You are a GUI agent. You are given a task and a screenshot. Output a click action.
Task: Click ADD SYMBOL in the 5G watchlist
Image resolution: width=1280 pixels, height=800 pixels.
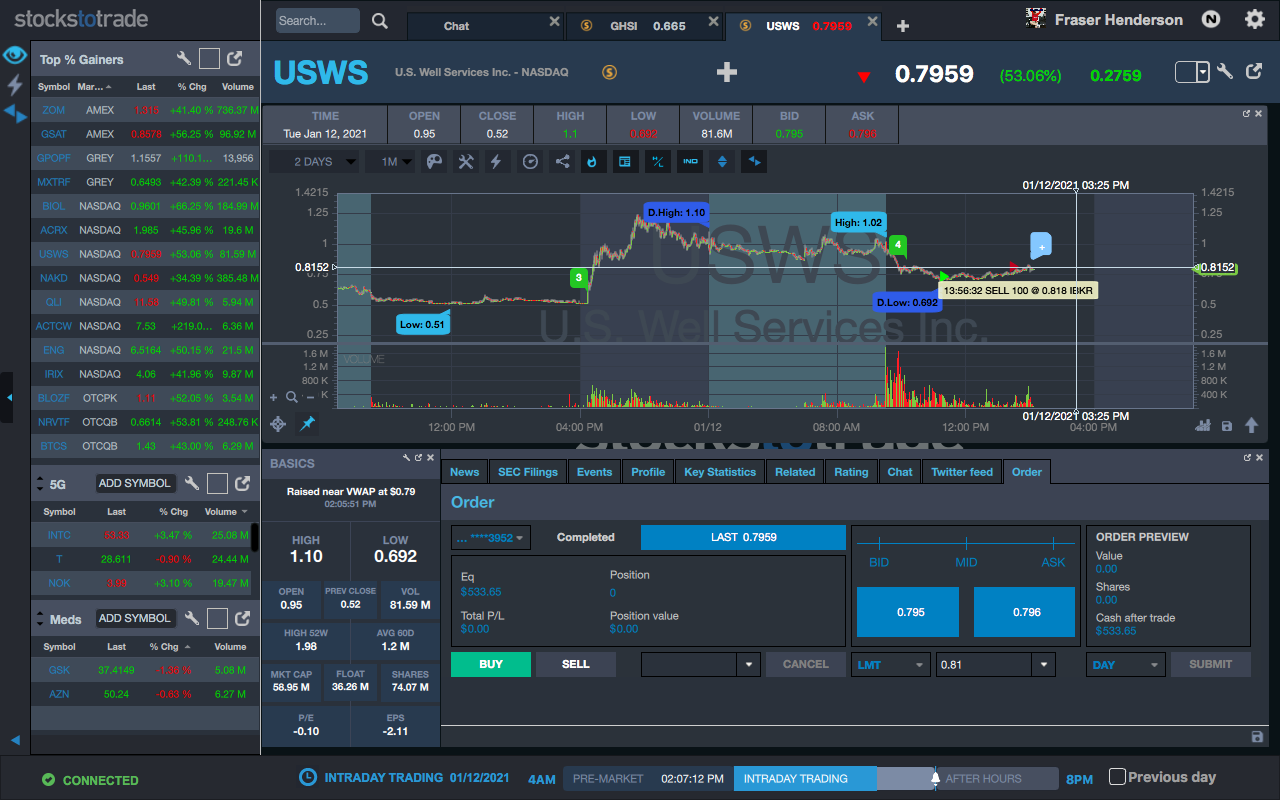pos(135,483)
